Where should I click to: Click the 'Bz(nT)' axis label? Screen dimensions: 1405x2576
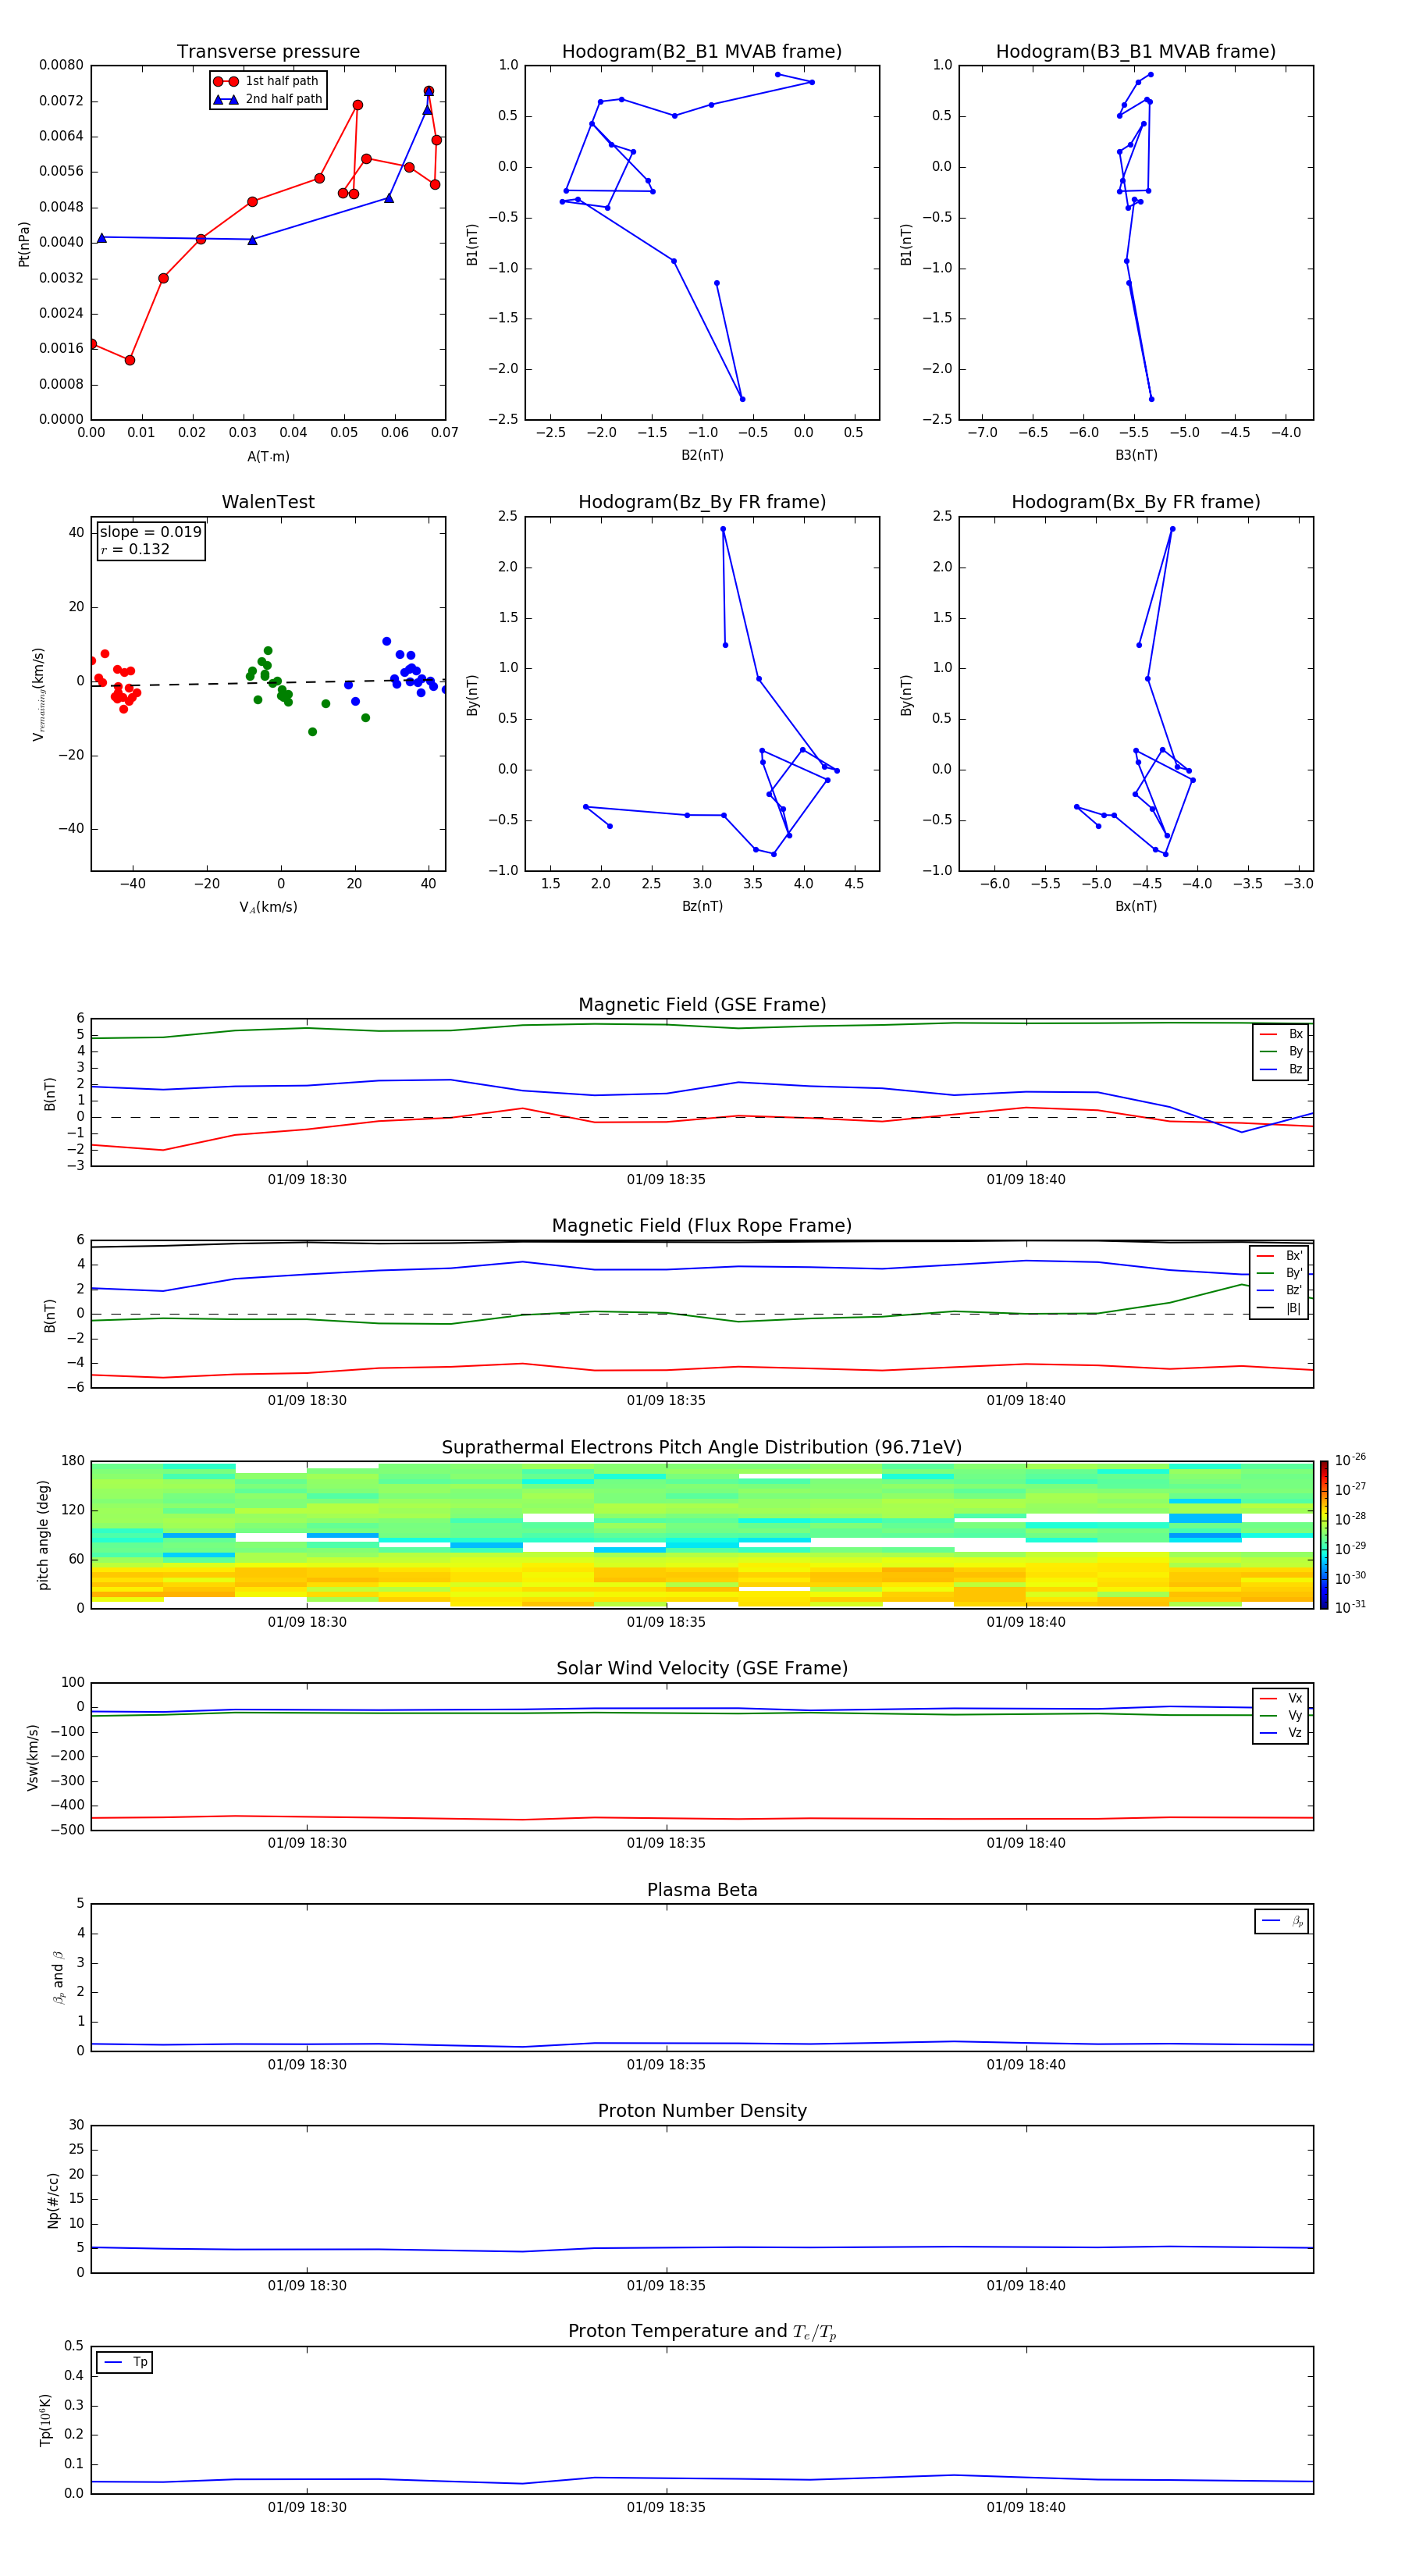point(702,906)
